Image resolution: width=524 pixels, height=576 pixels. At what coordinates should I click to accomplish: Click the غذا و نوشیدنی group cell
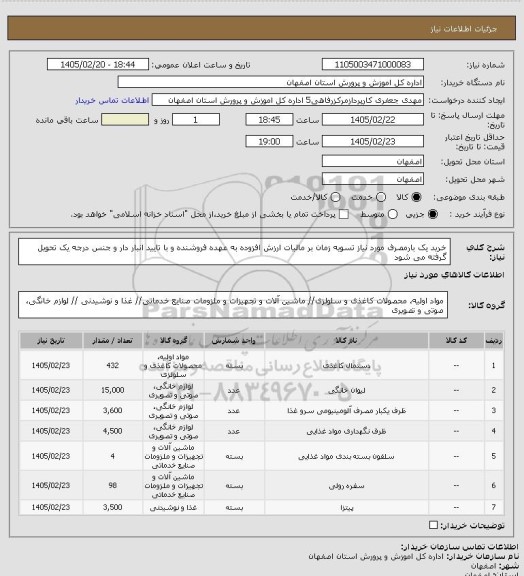coord(173,508)
